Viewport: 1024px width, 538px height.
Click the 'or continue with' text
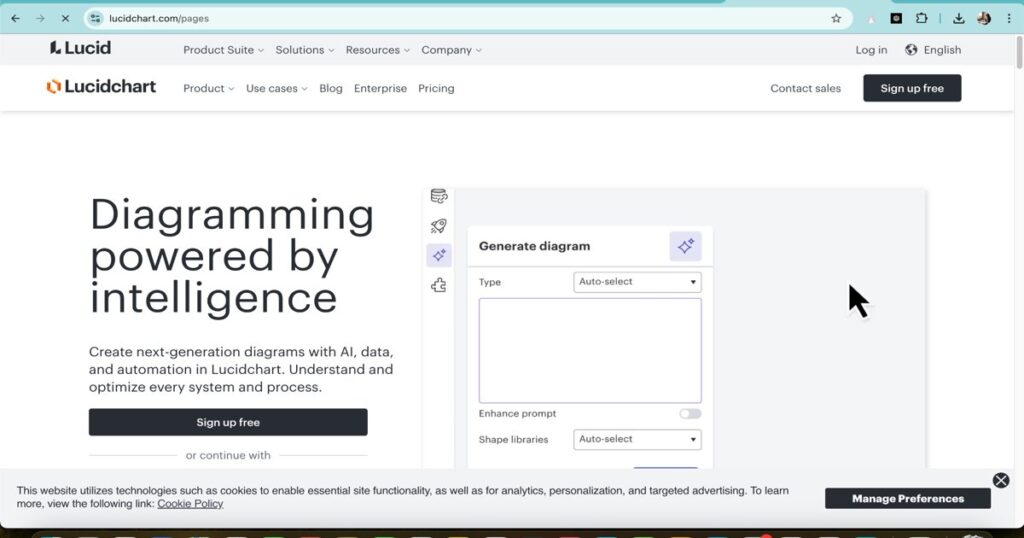pos(228,455)
